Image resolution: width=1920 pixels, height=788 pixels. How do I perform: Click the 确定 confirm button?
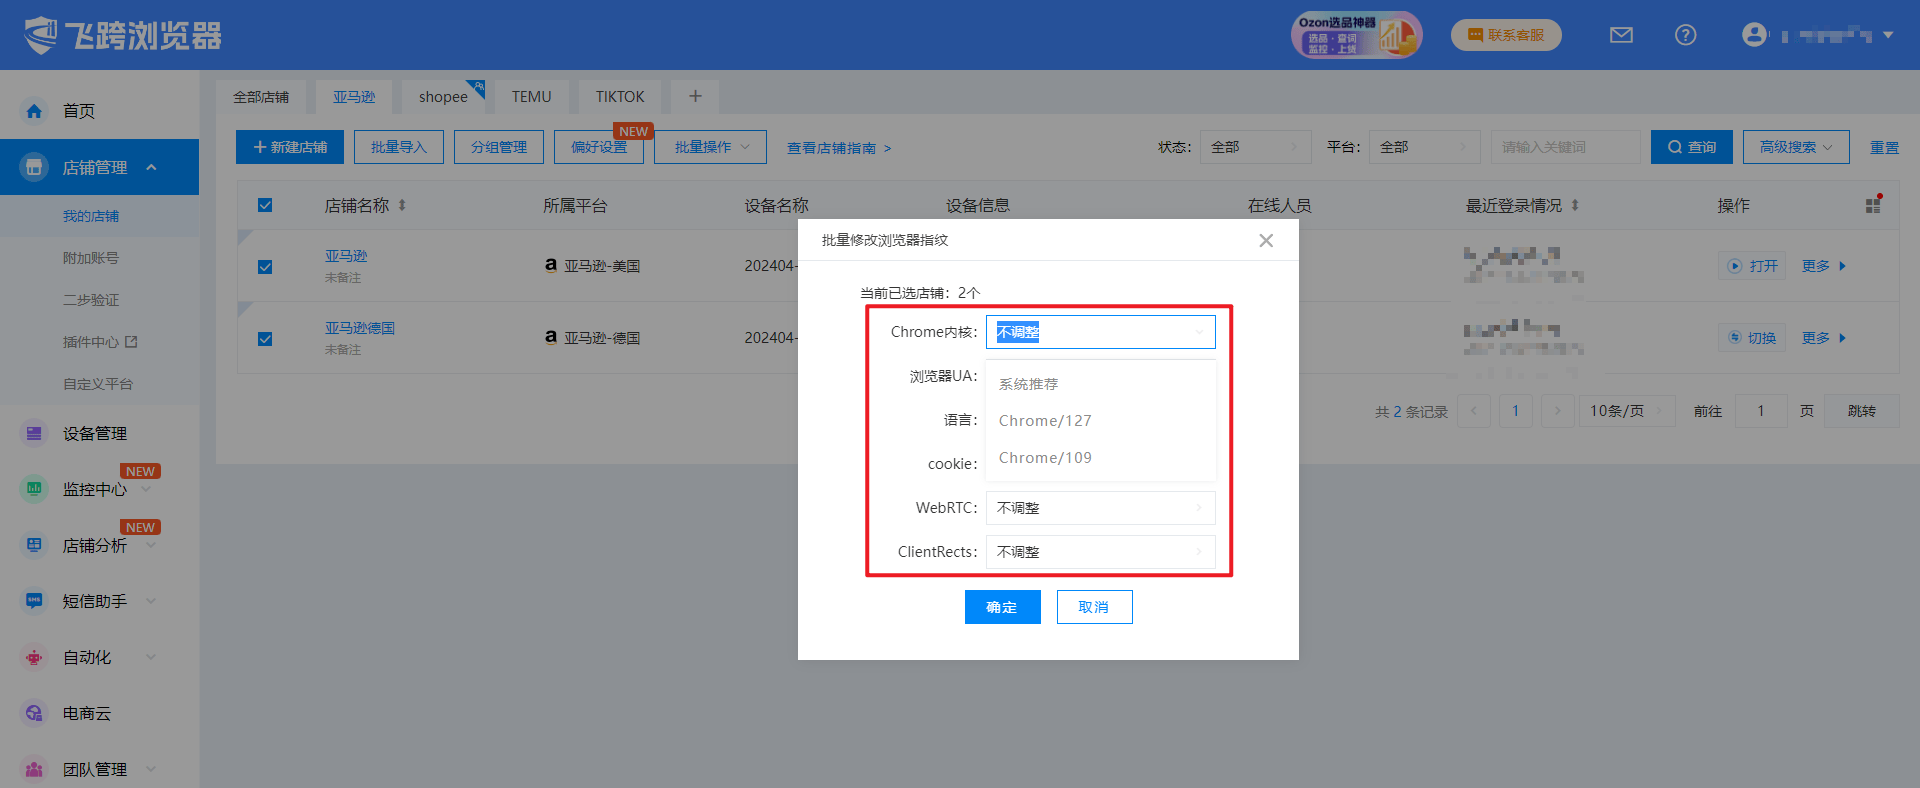pyautogui.click(x=1002, y=607)
